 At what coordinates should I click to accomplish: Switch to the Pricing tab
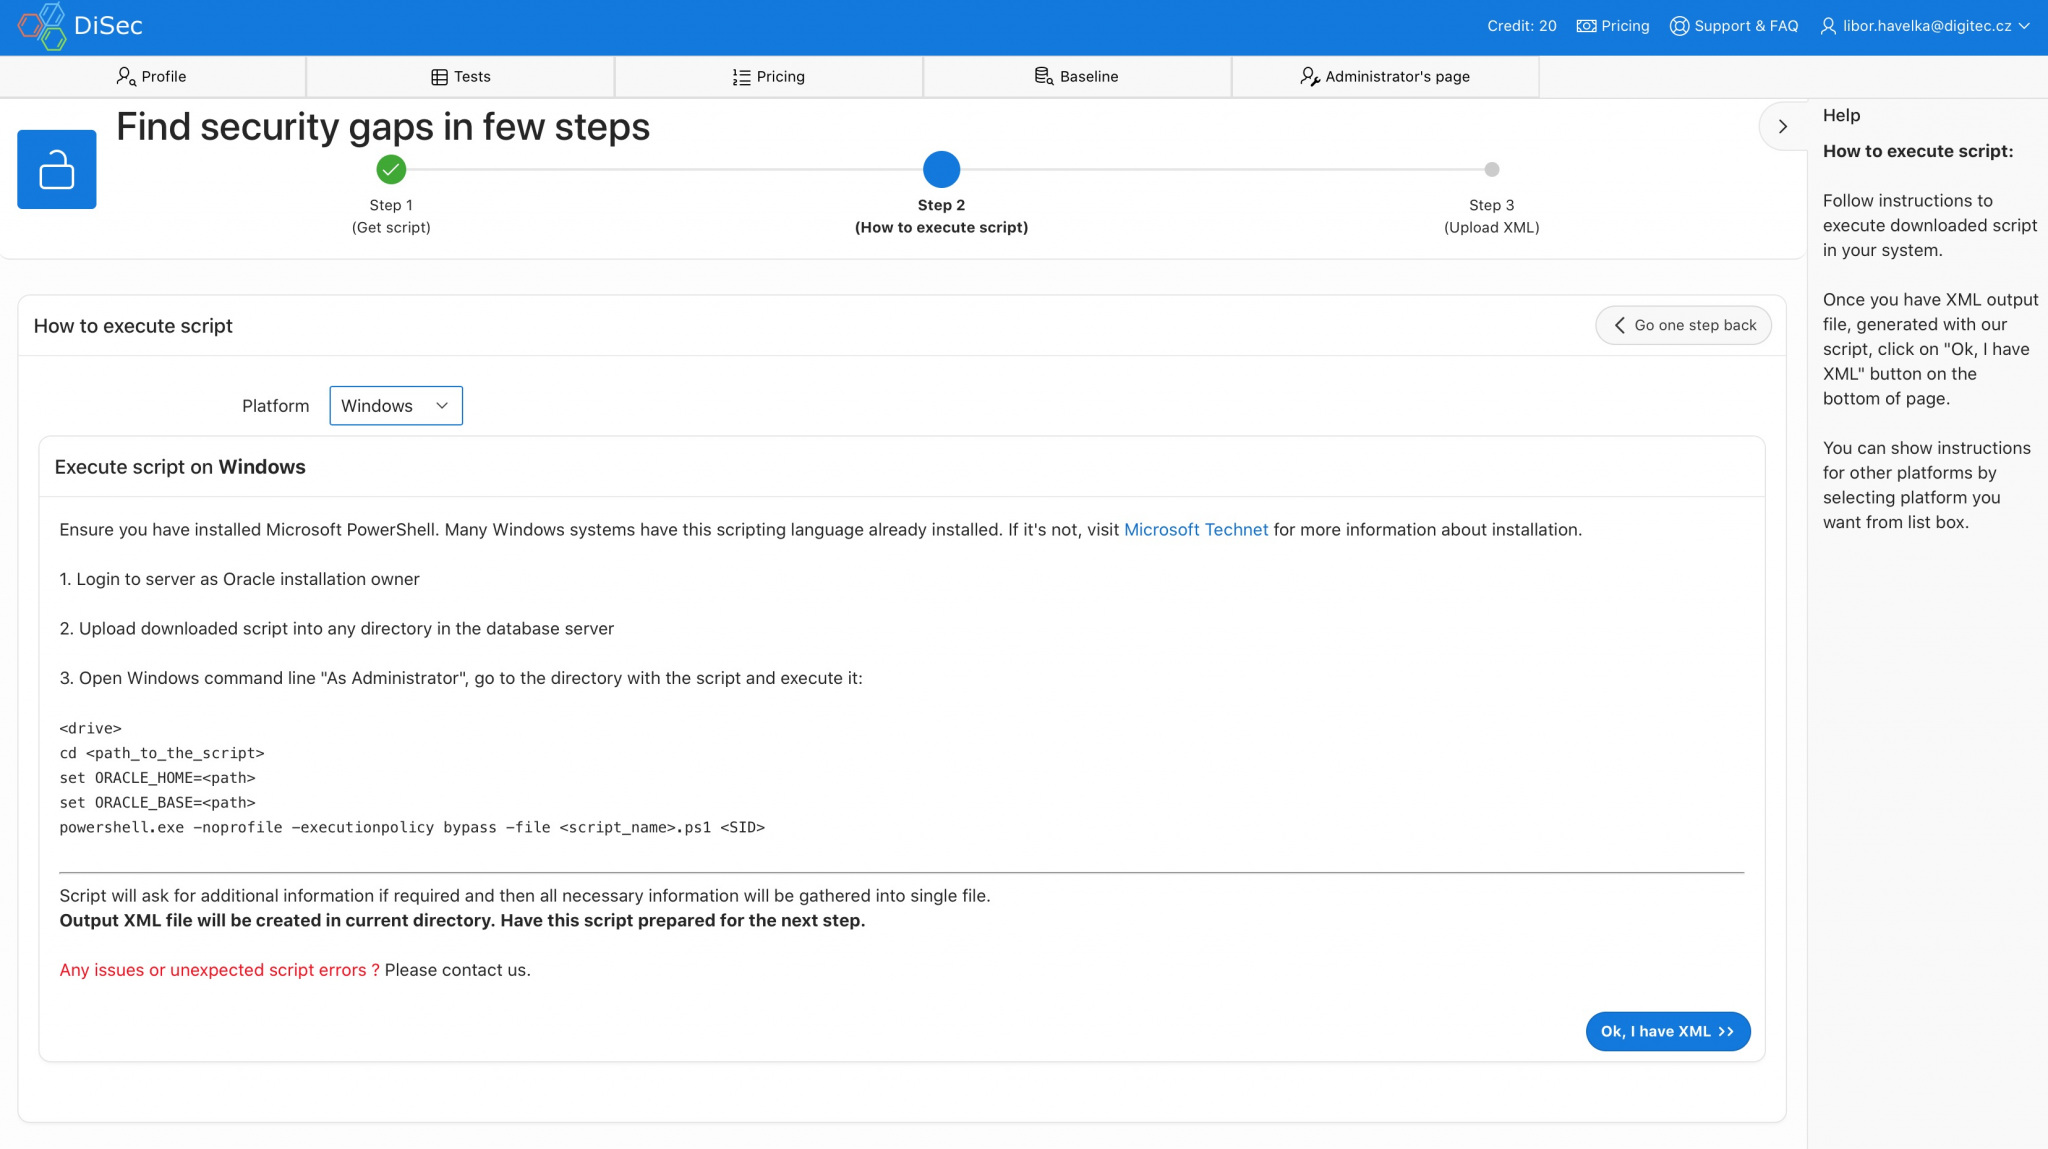point(768,77)
